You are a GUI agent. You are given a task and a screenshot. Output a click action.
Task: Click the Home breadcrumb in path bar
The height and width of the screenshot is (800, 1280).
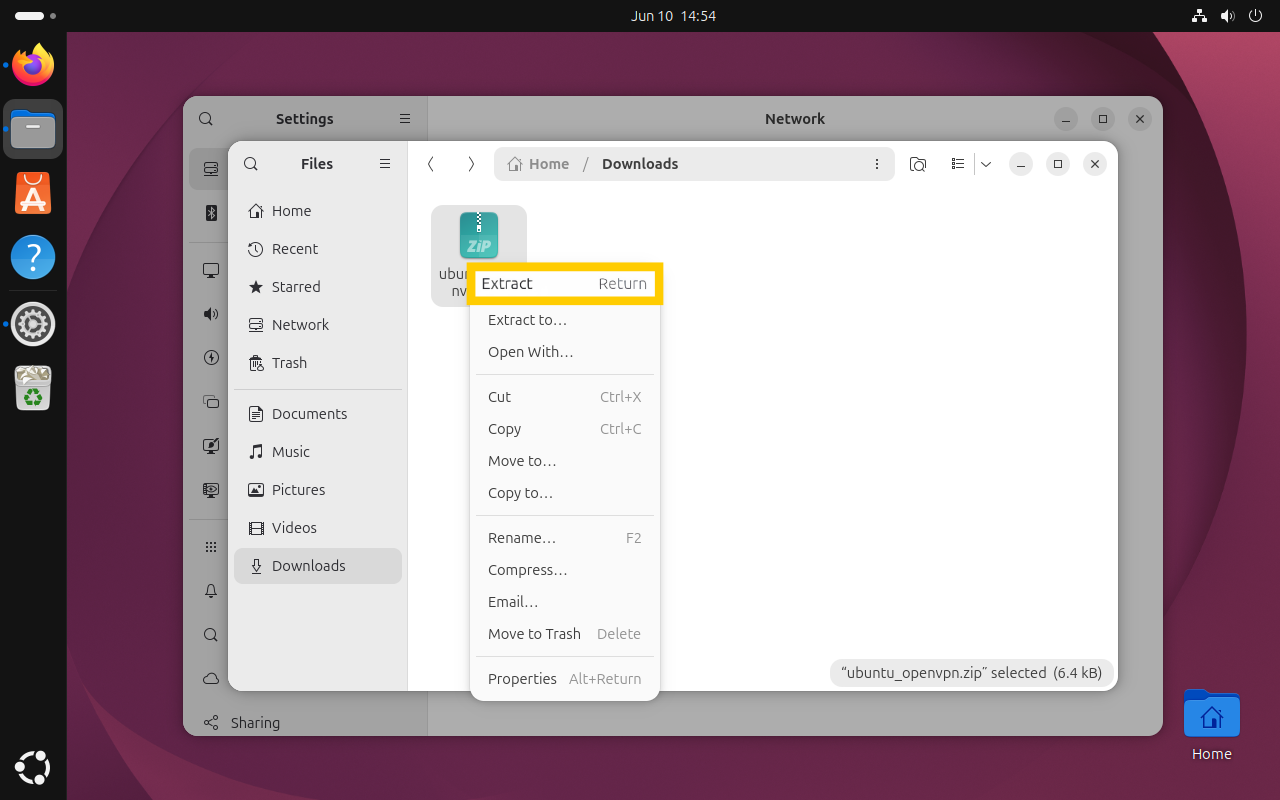point(538,164)
